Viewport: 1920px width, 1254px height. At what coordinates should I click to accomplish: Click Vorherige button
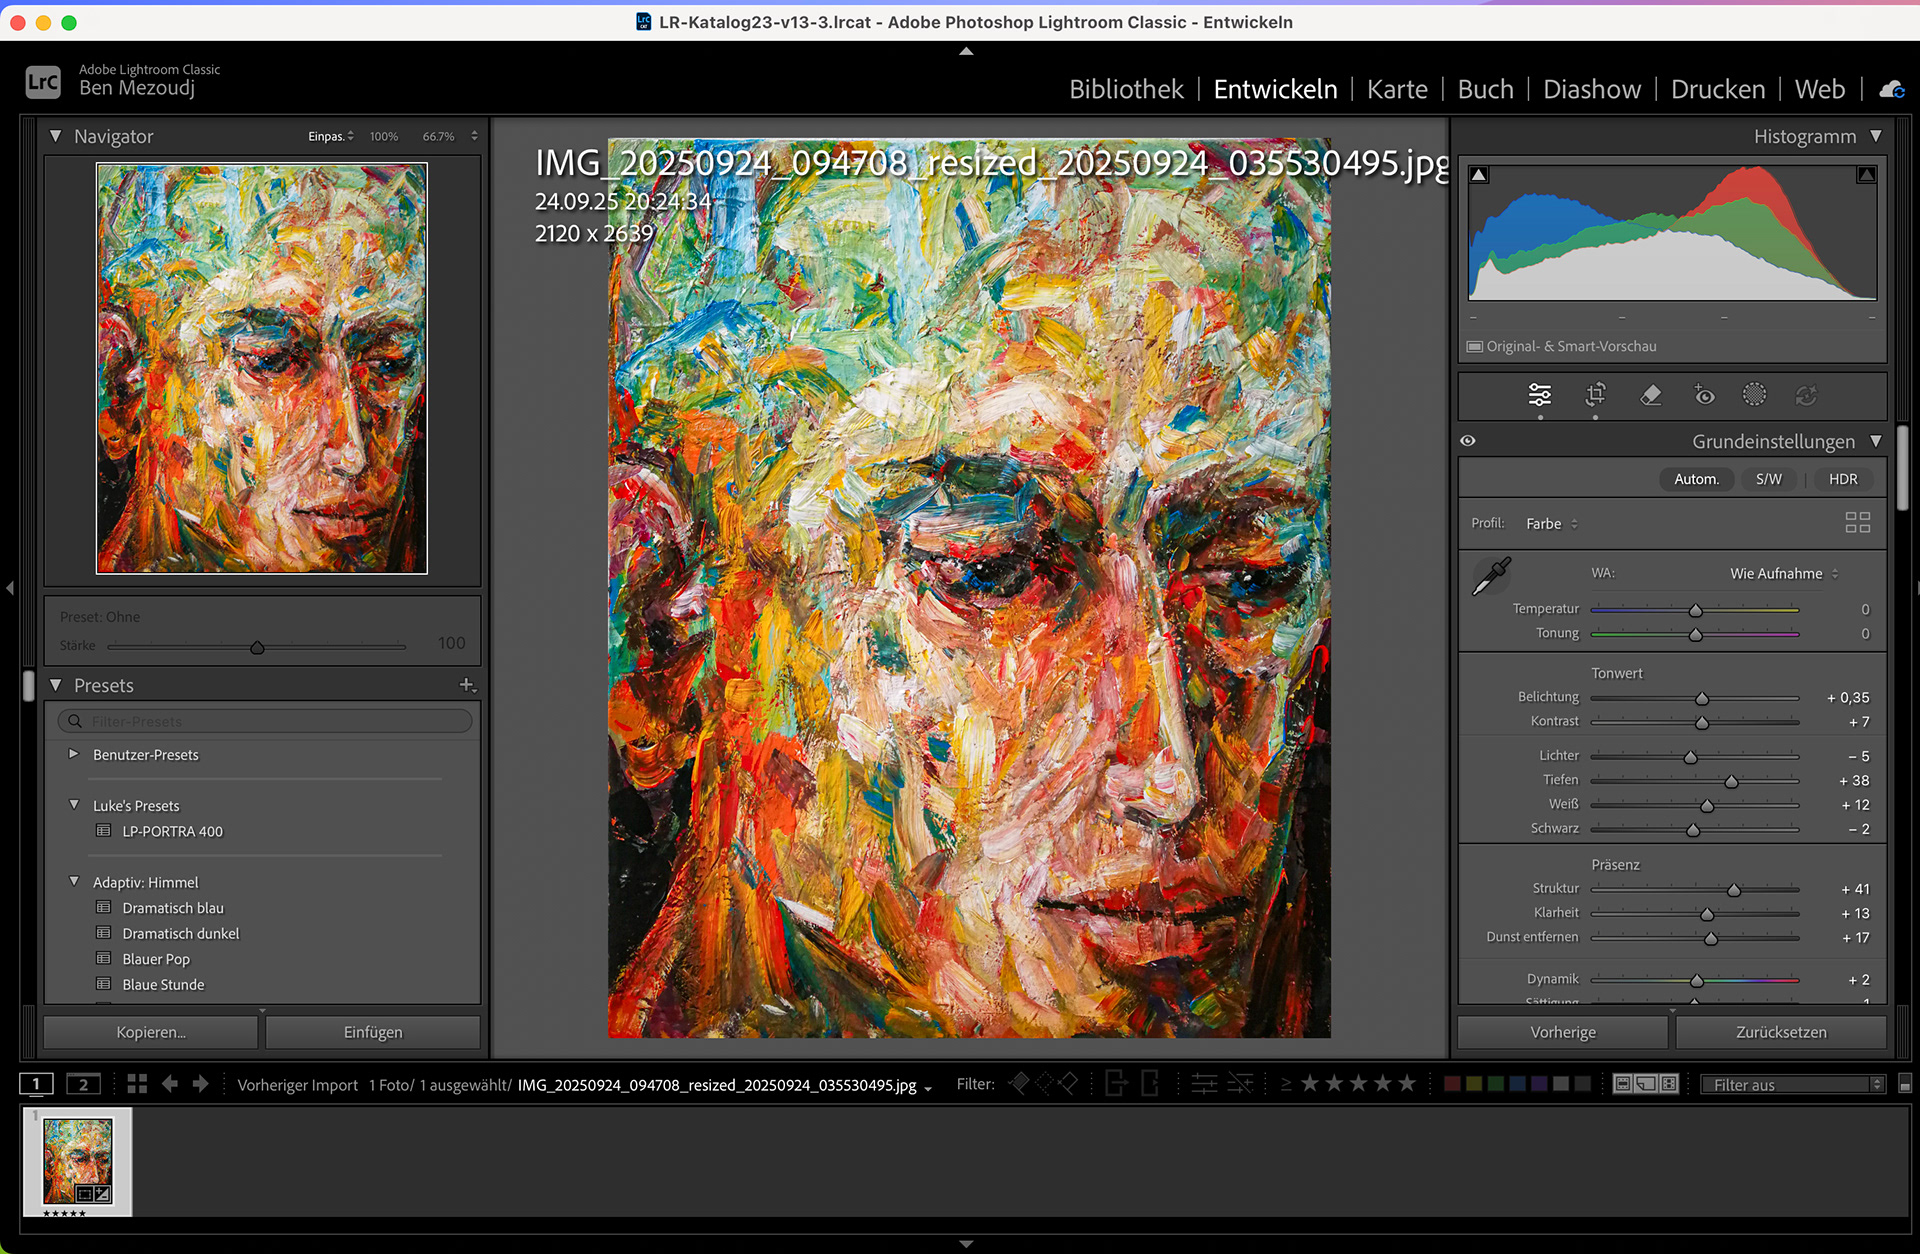pyautogui.click(x=1563, y=1032)
